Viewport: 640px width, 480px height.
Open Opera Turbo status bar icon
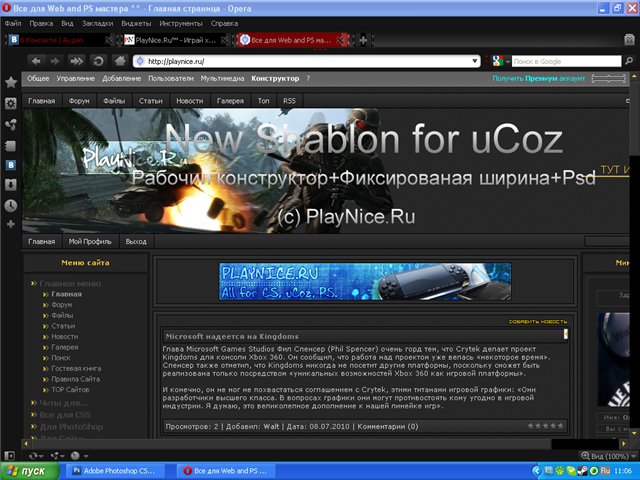click(x=76, y=456)
